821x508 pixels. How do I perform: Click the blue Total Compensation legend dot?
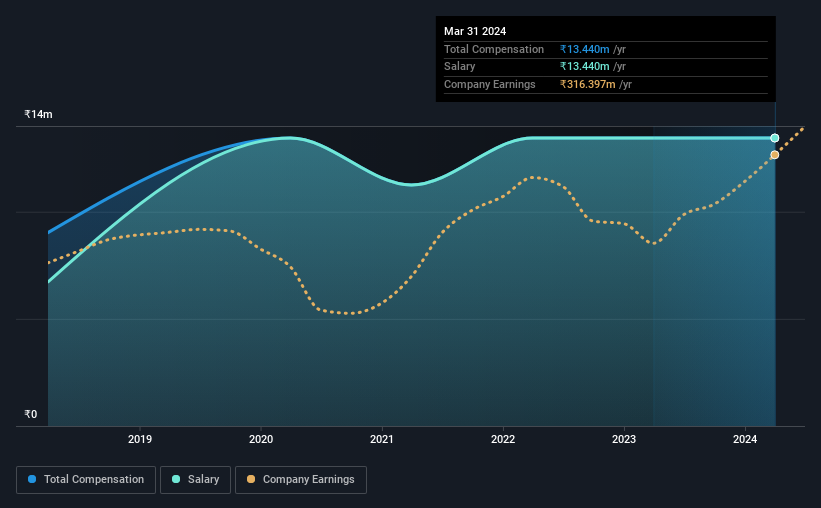(x=32, y=479)
